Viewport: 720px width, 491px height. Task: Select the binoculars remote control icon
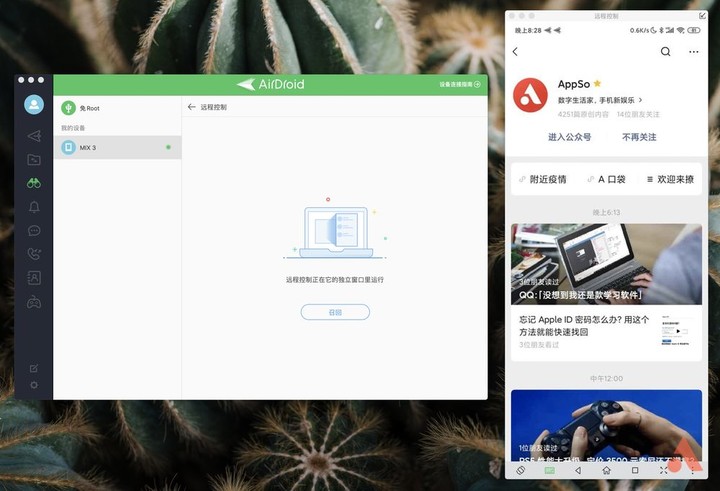[x=34, y=183]
